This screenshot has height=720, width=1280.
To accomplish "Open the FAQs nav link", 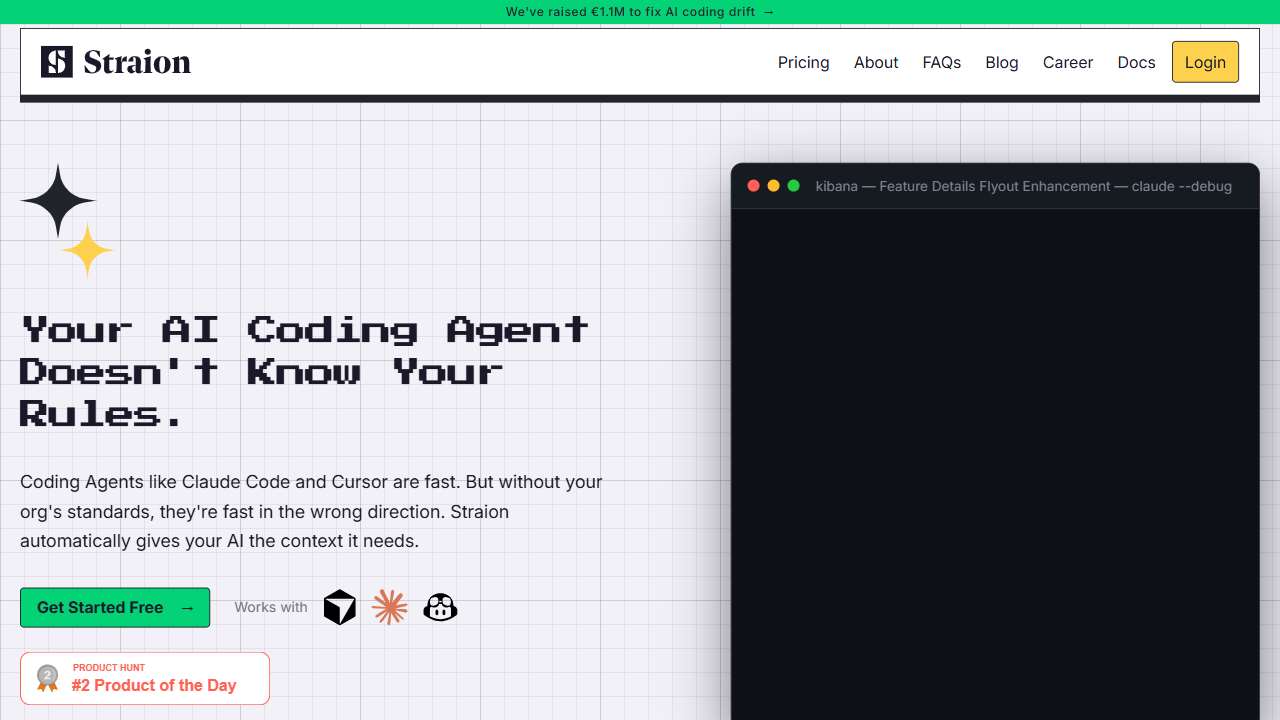I will pos(941,62).
